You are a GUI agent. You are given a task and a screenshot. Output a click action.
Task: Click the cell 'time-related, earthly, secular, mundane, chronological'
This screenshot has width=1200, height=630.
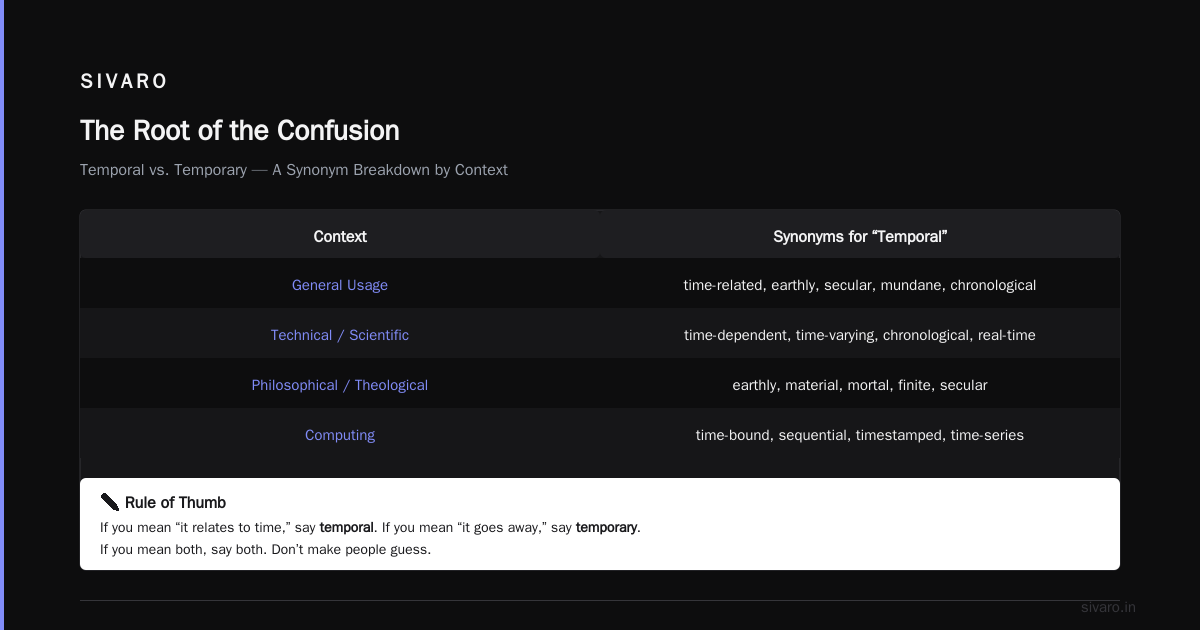pyautogui.click(x=860, y=285)
